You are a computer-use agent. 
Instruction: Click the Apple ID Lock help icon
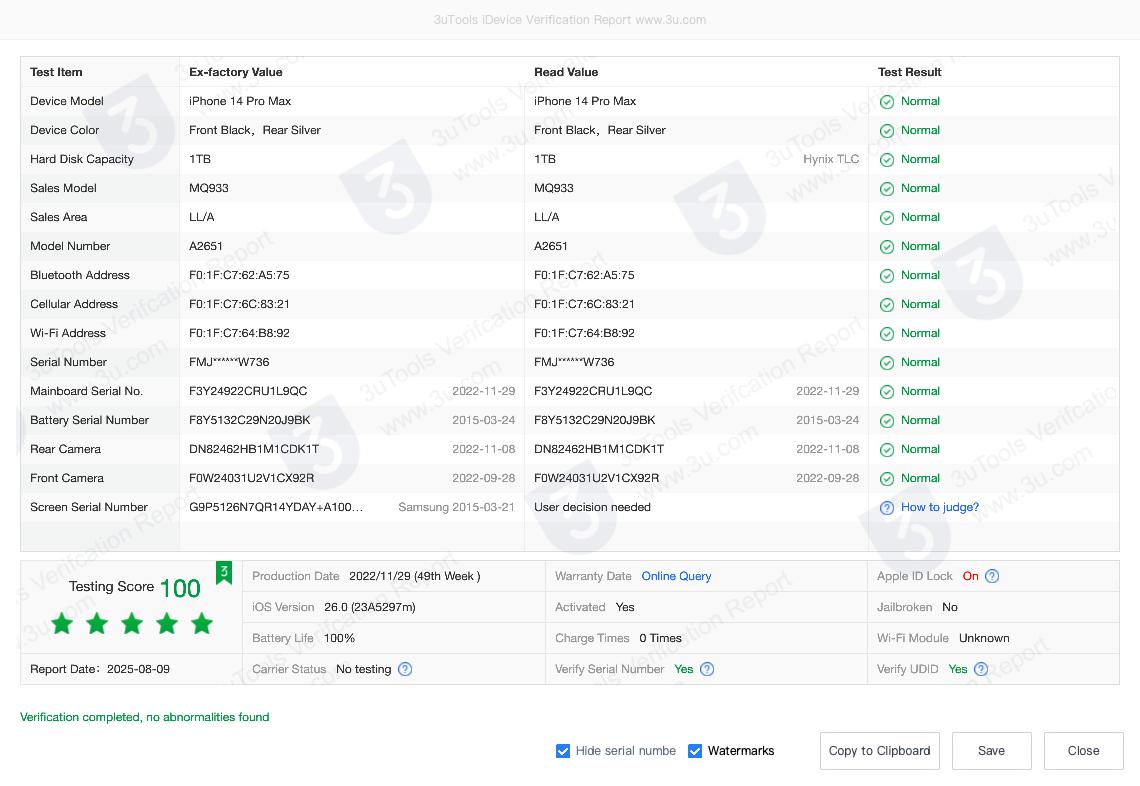pyautogui.click(x=992, y=576)
